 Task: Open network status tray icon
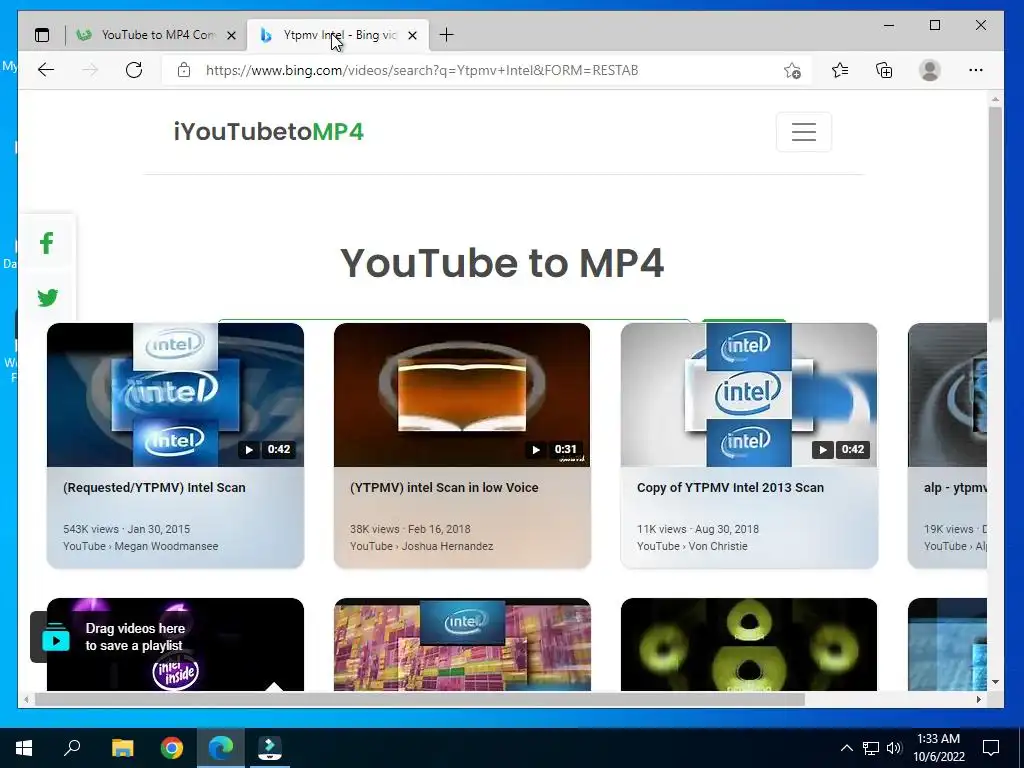point(871,748)
